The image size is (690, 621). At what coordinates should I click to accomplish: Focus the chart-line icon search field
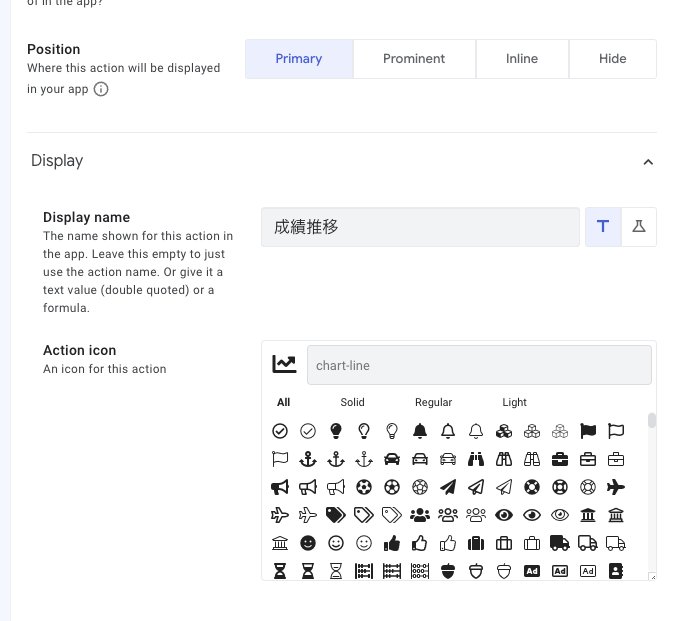[479, 365]
